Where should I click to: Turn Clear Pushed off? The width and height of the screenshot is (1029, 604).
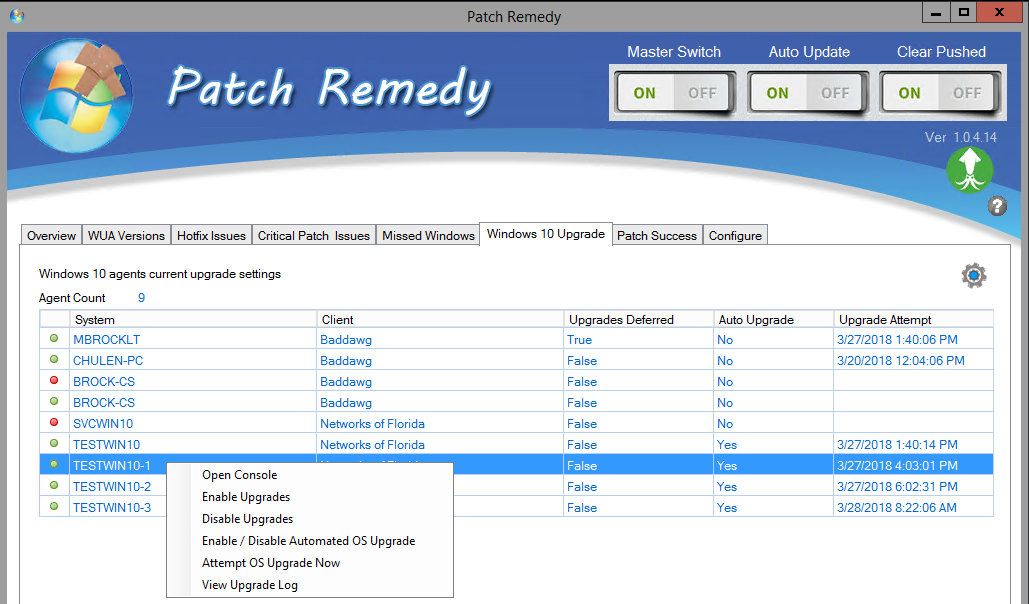pos(966,93)
